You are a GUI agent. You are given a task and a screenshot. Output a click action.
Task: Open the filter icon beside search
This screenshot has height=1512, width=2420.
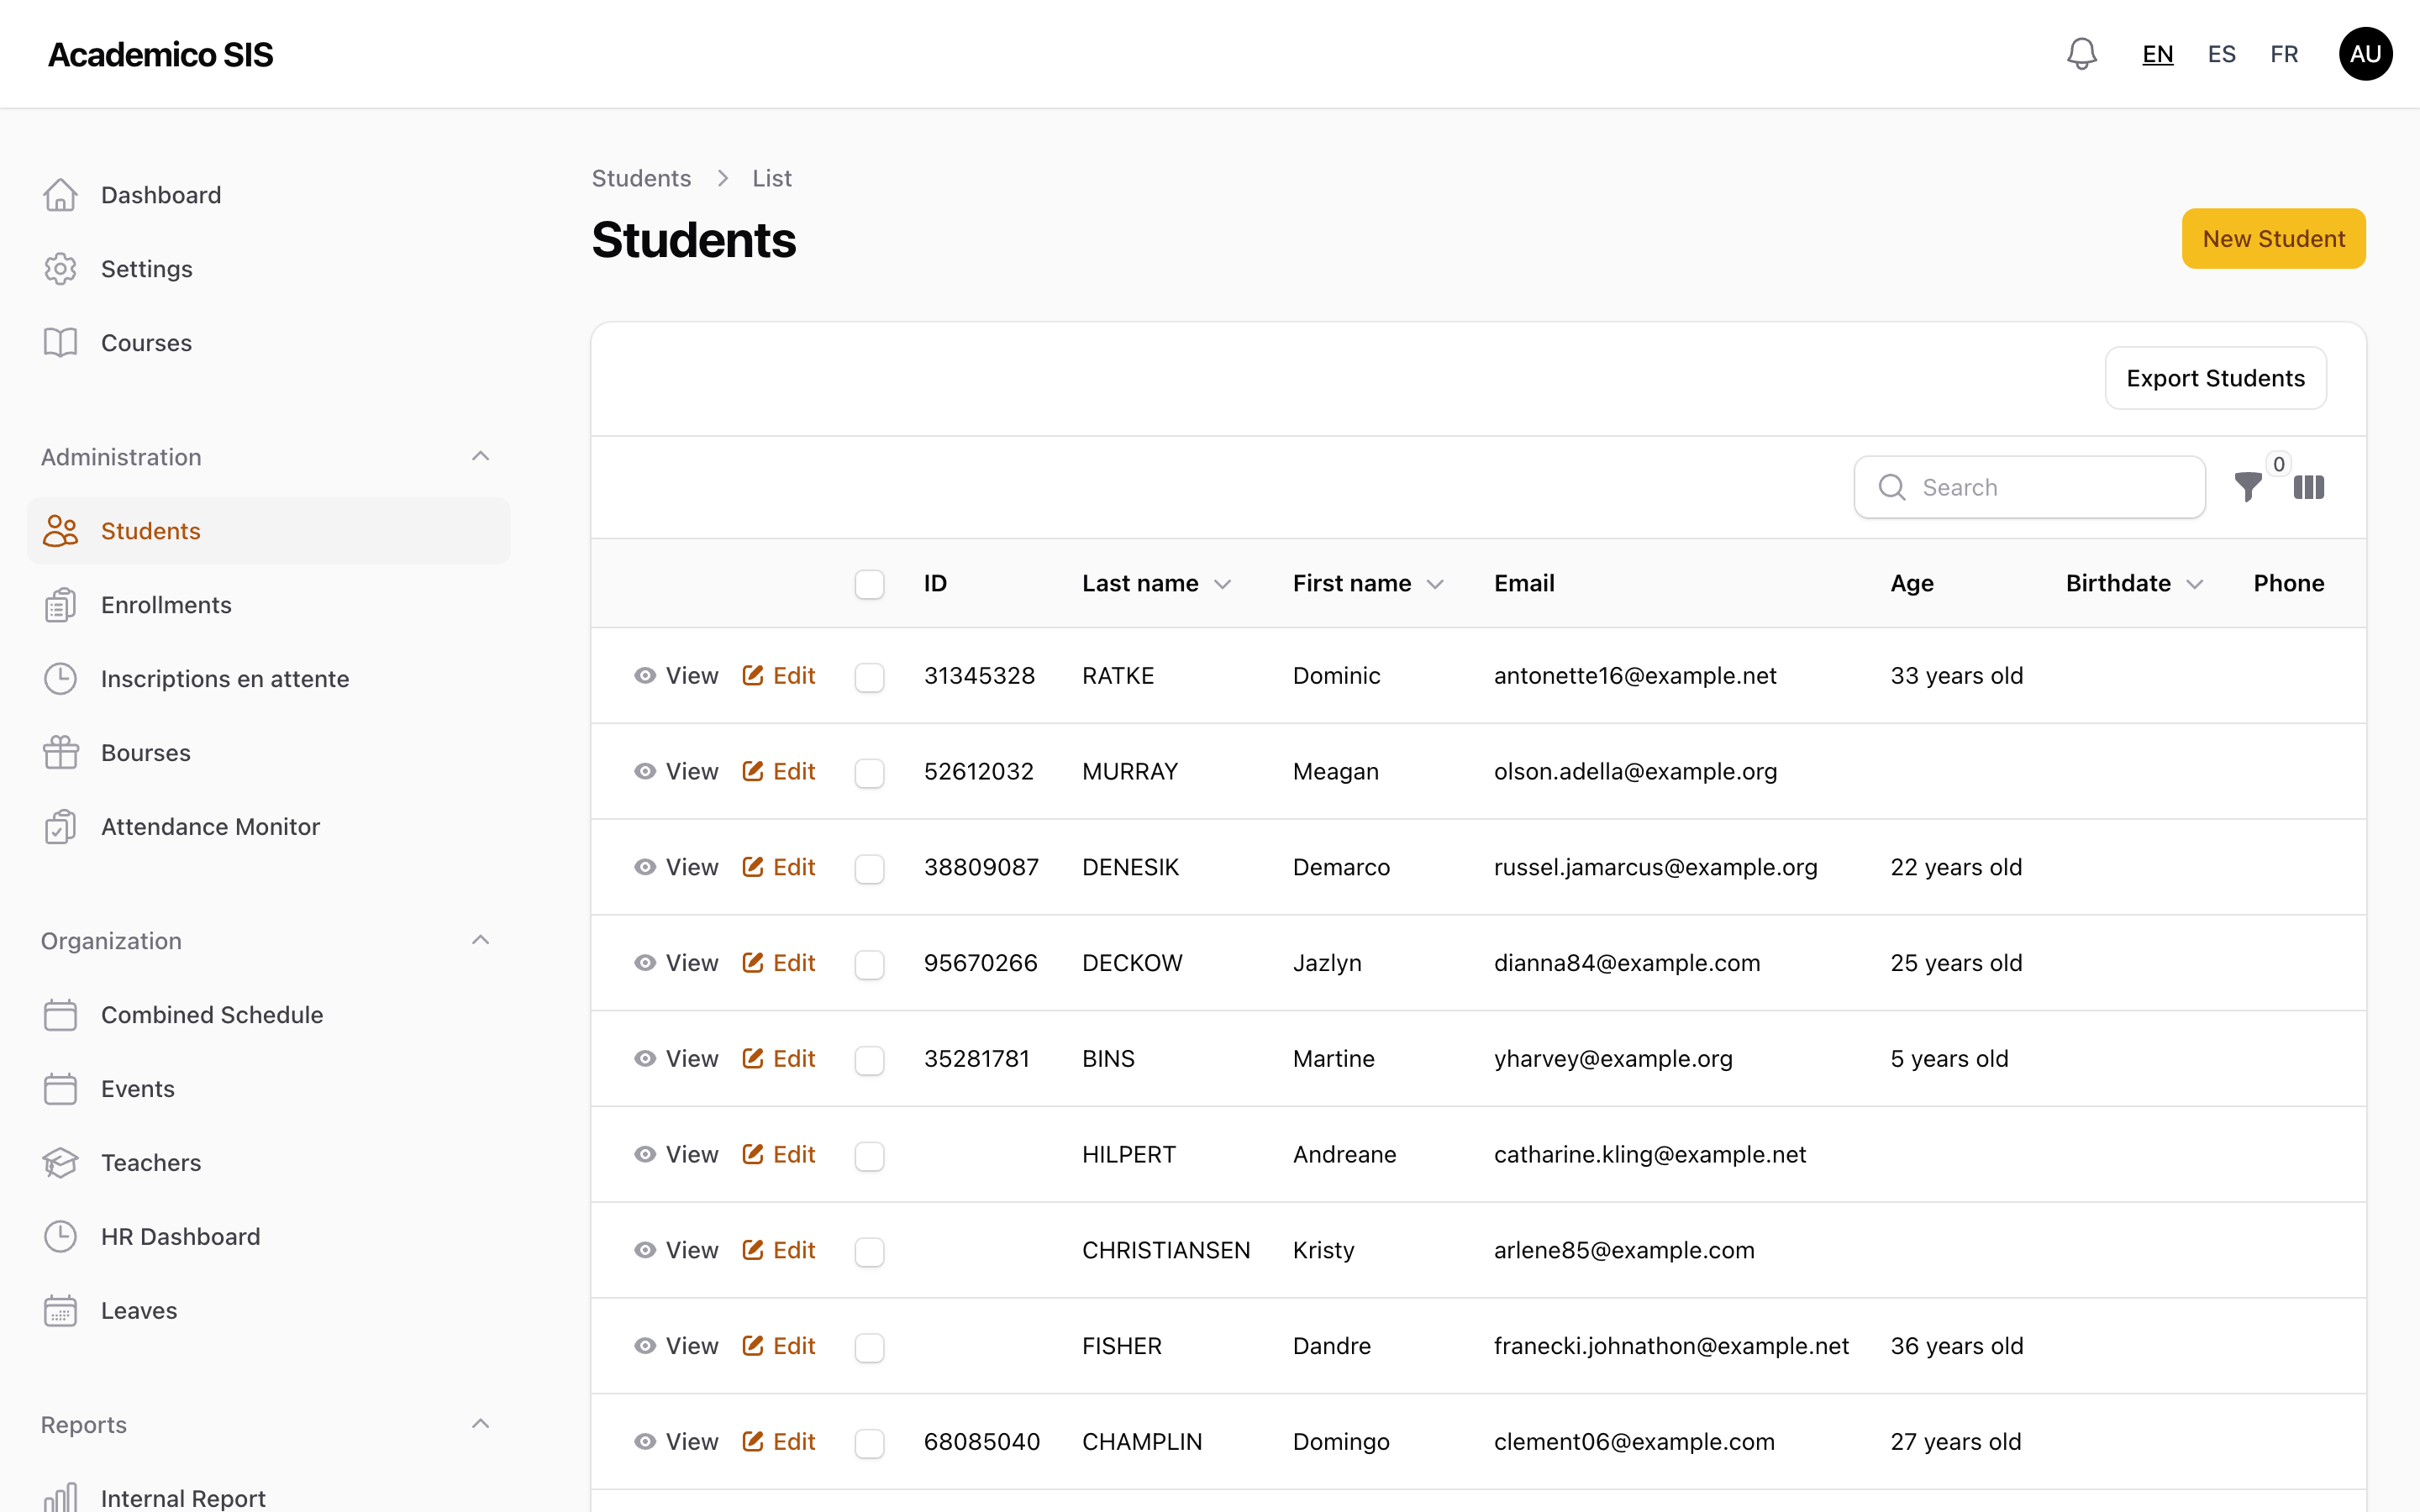click(2248, 487)
